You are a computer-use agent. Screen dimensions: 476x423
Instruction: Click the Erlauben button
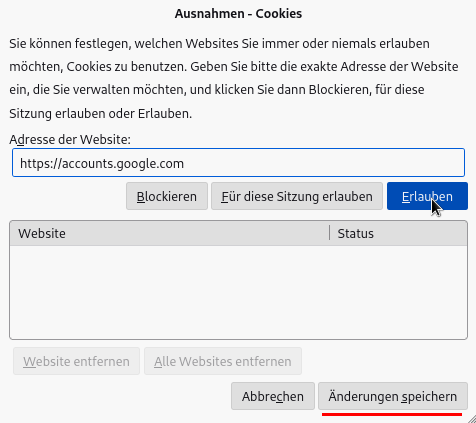pos(427,196)
